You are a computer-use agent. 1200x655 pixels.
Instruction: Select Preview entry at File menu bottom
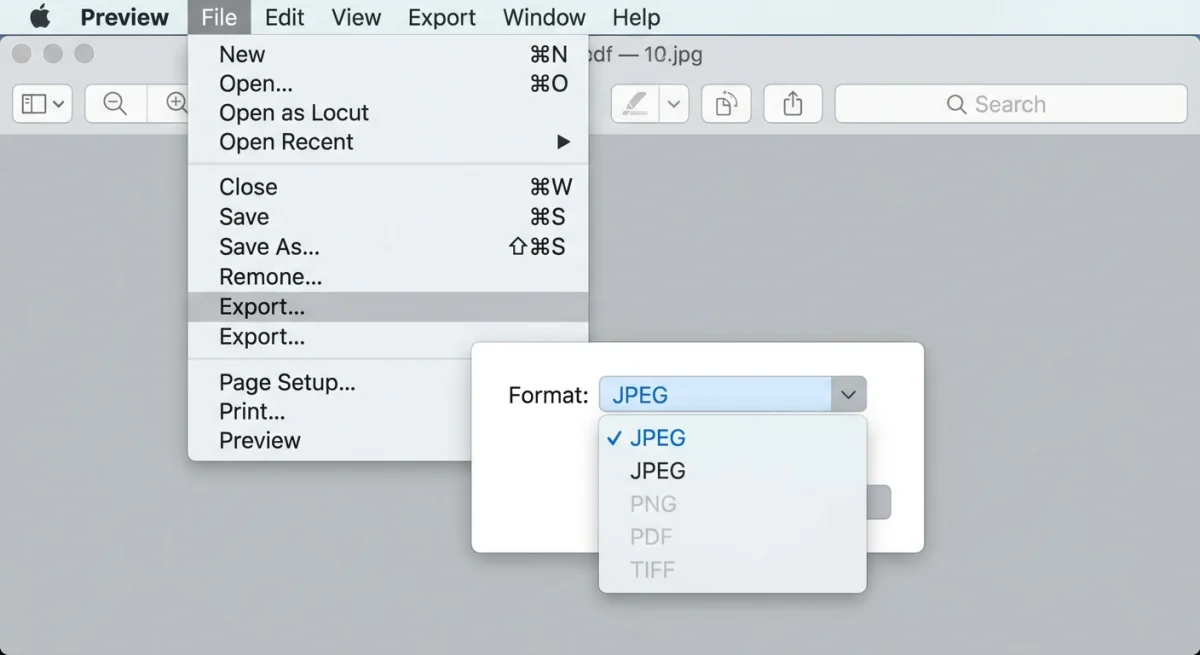(330, 440)
